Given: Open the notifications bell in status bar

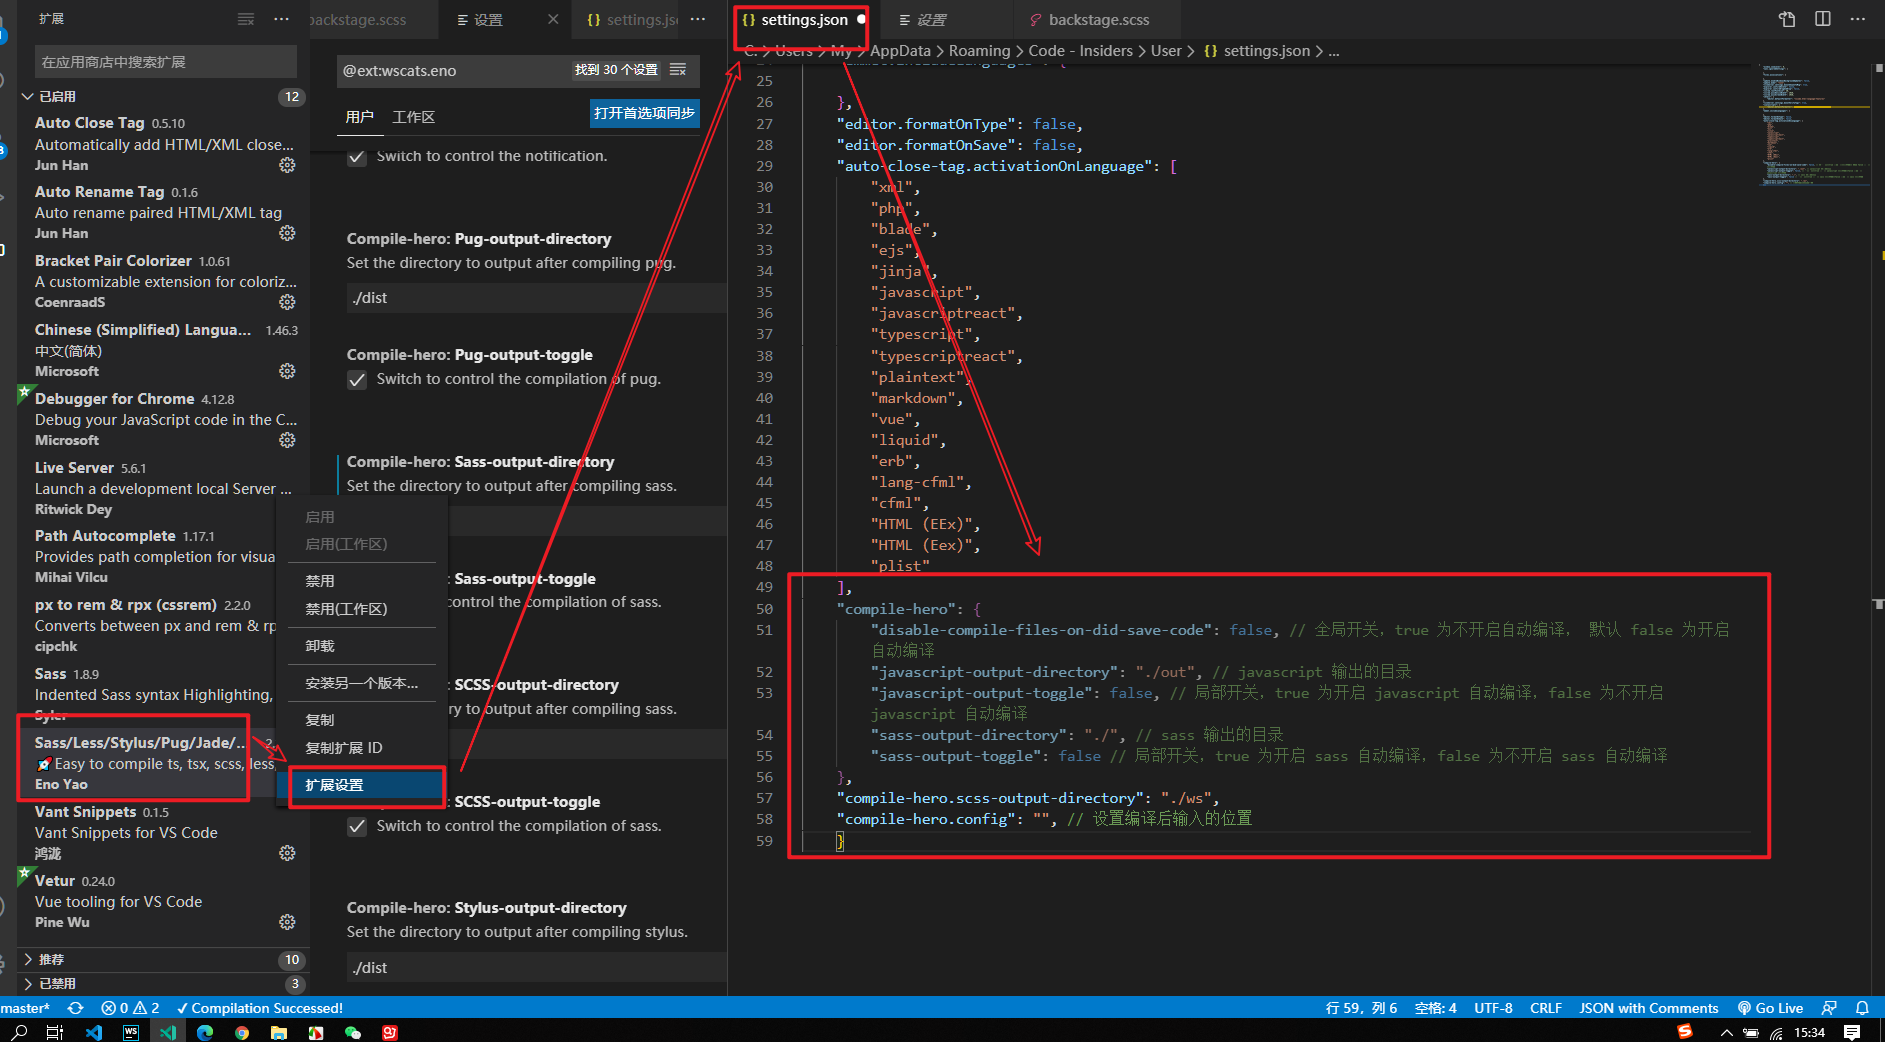Looking at the screenshot, I should pyautogui.click(x=1862, y=1007).
